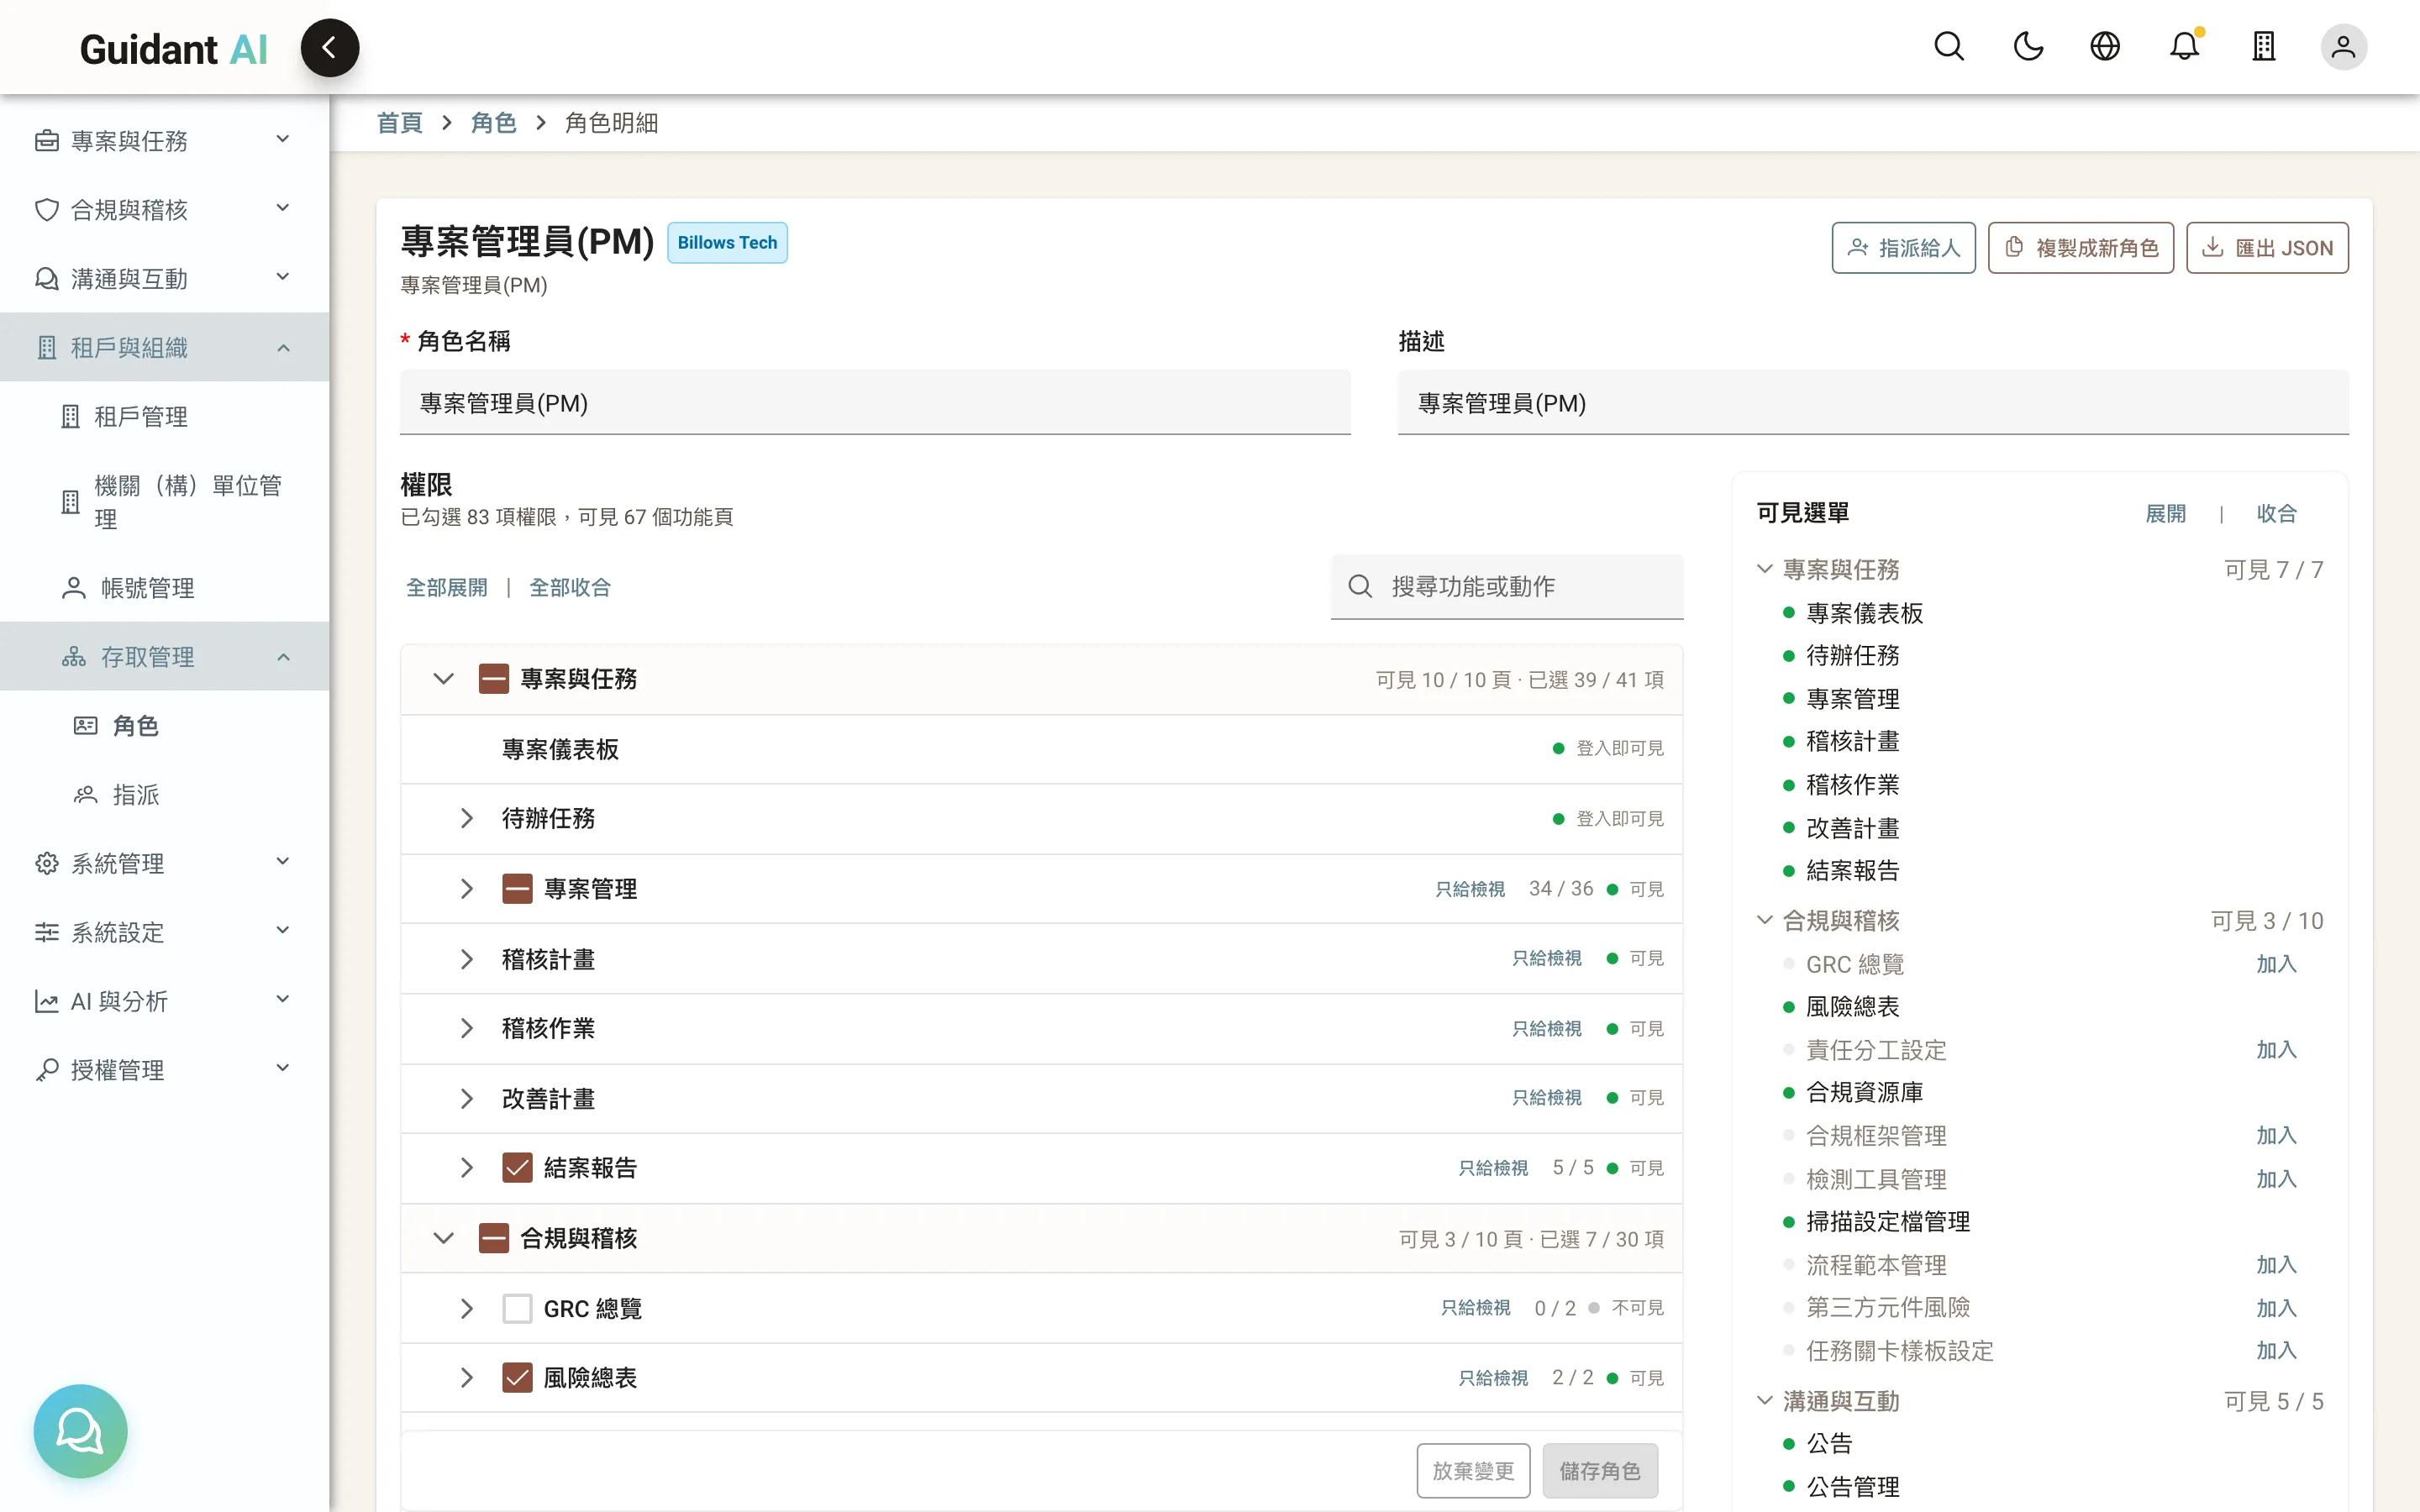Open the user profile avatar
The height and width of the screenshot is (1512, 2420).
click(2343, 47)
